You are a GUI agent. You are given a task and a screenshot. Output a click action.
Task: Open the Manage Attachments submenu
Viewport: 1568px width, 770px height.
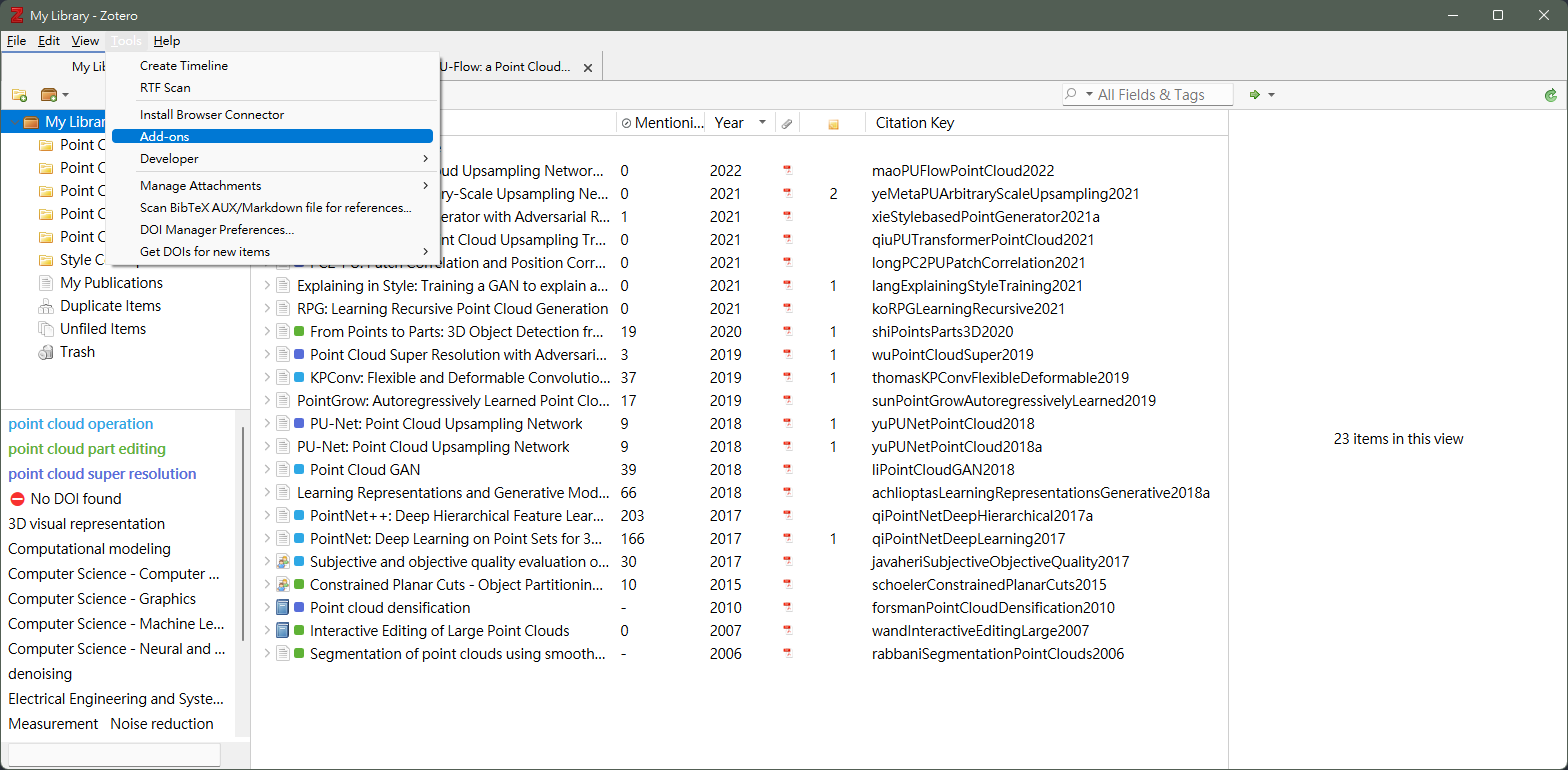[x=272, y=186]
